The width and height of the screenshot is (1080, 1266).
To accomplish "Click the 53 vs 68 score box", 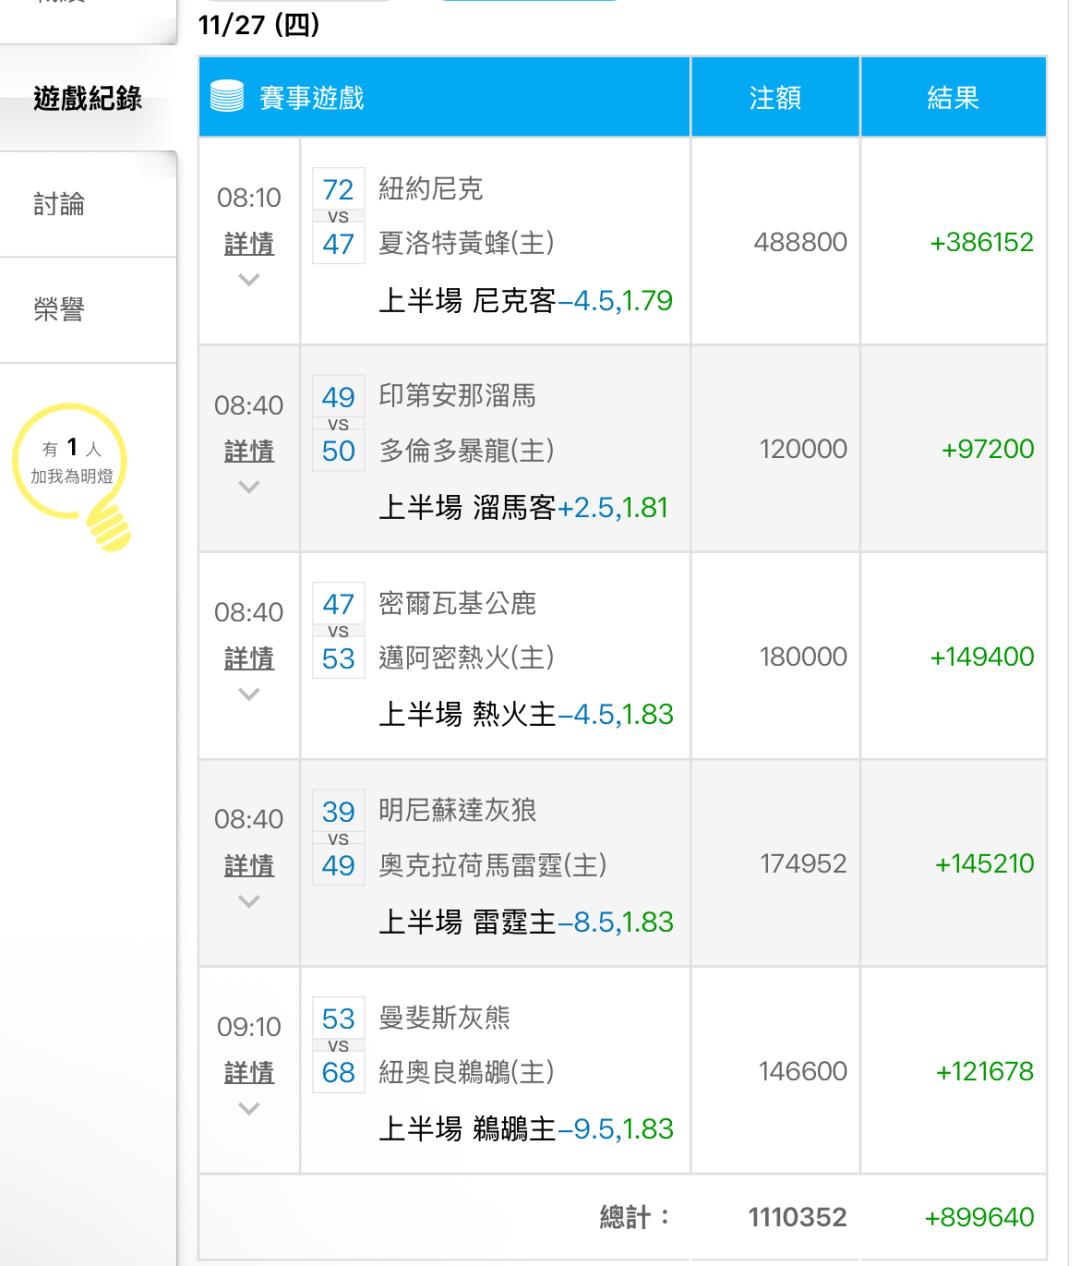I will tap(338, 1045).
